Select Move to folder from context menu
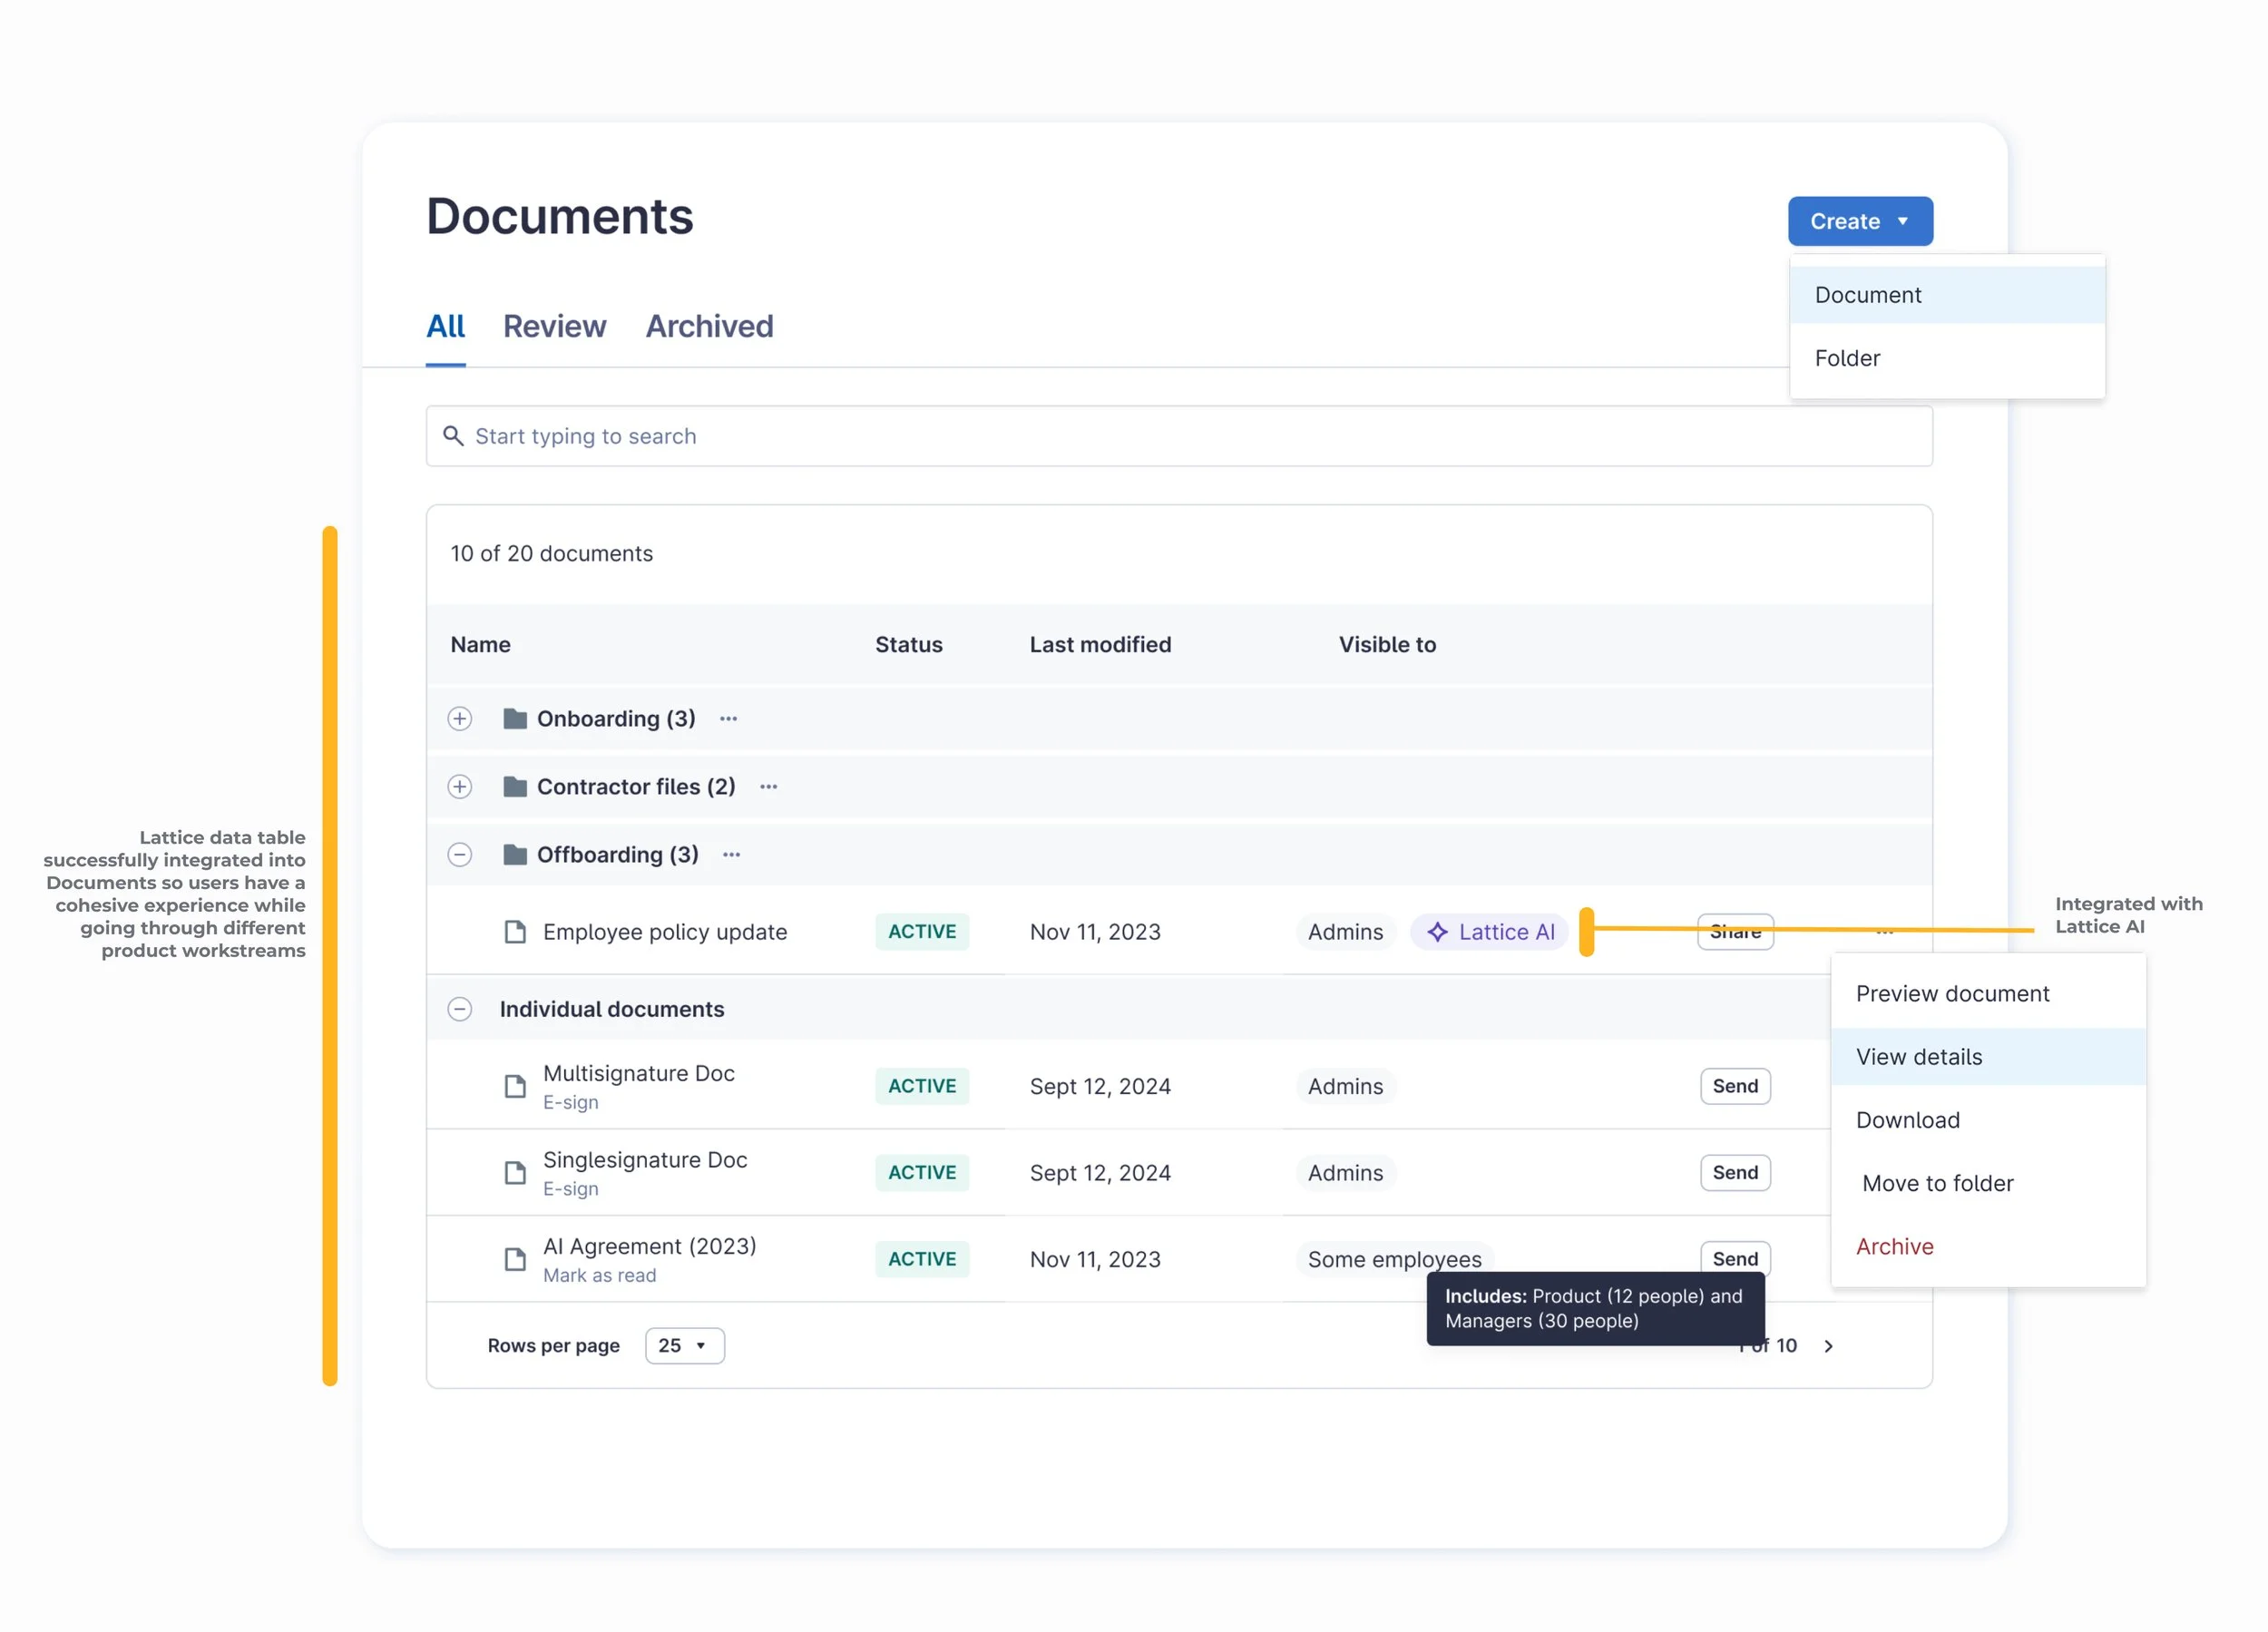The width and height of the screenshot is (2268, 1632). [x=1988, y=1183]
